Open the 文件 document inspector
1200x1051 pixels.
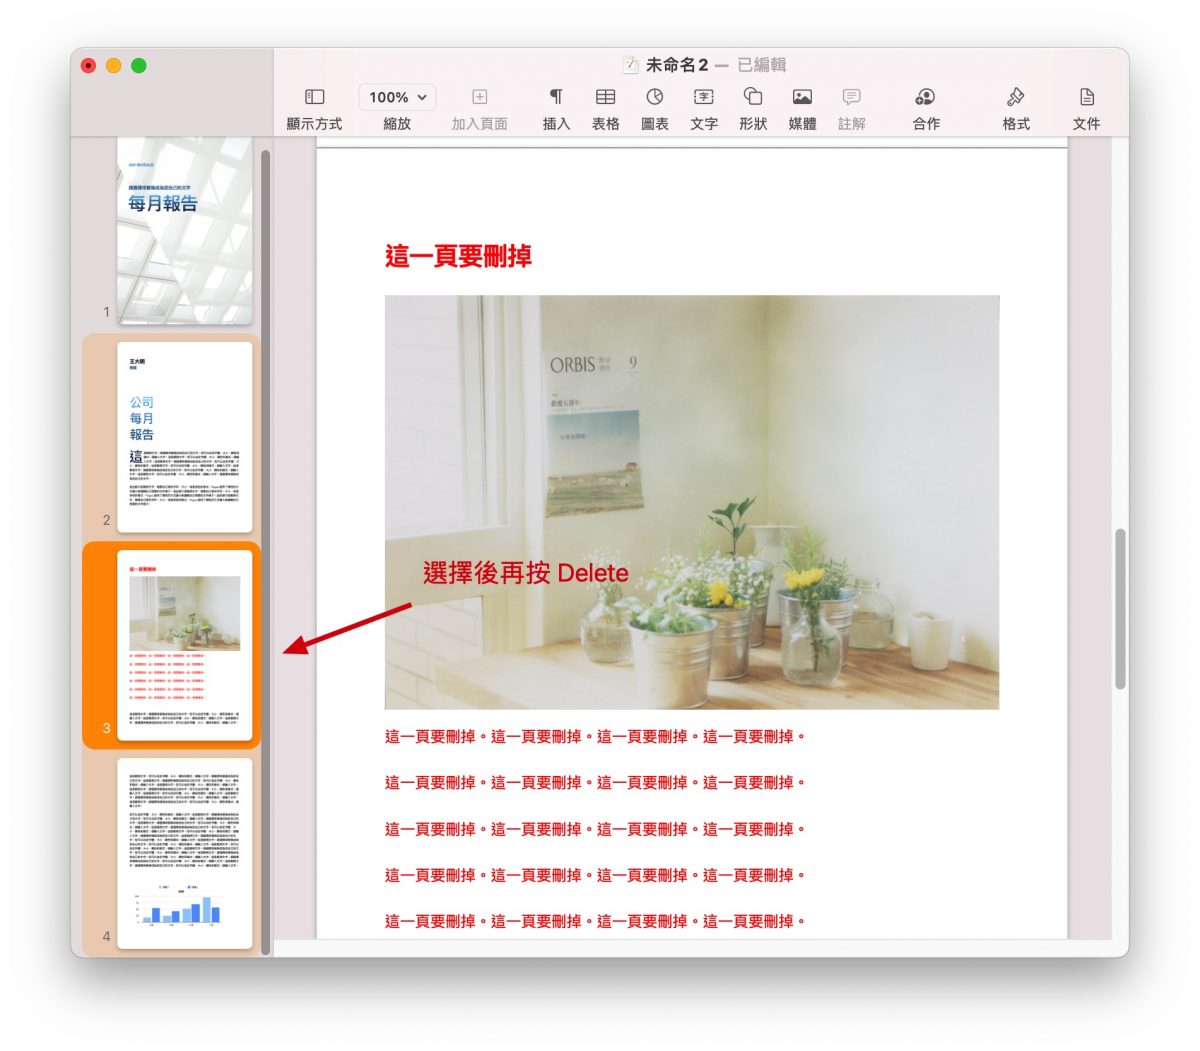click(1087, 97)
